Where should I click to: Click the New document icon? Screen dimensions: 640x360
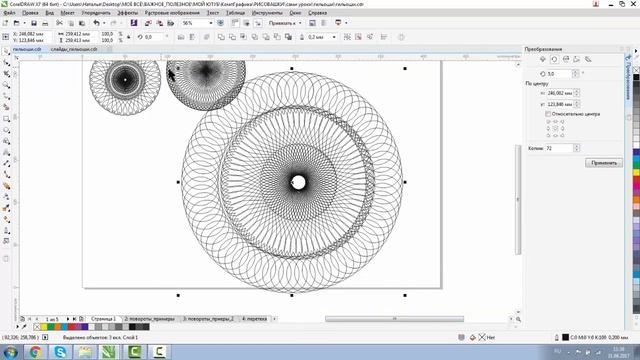[5, 23]
